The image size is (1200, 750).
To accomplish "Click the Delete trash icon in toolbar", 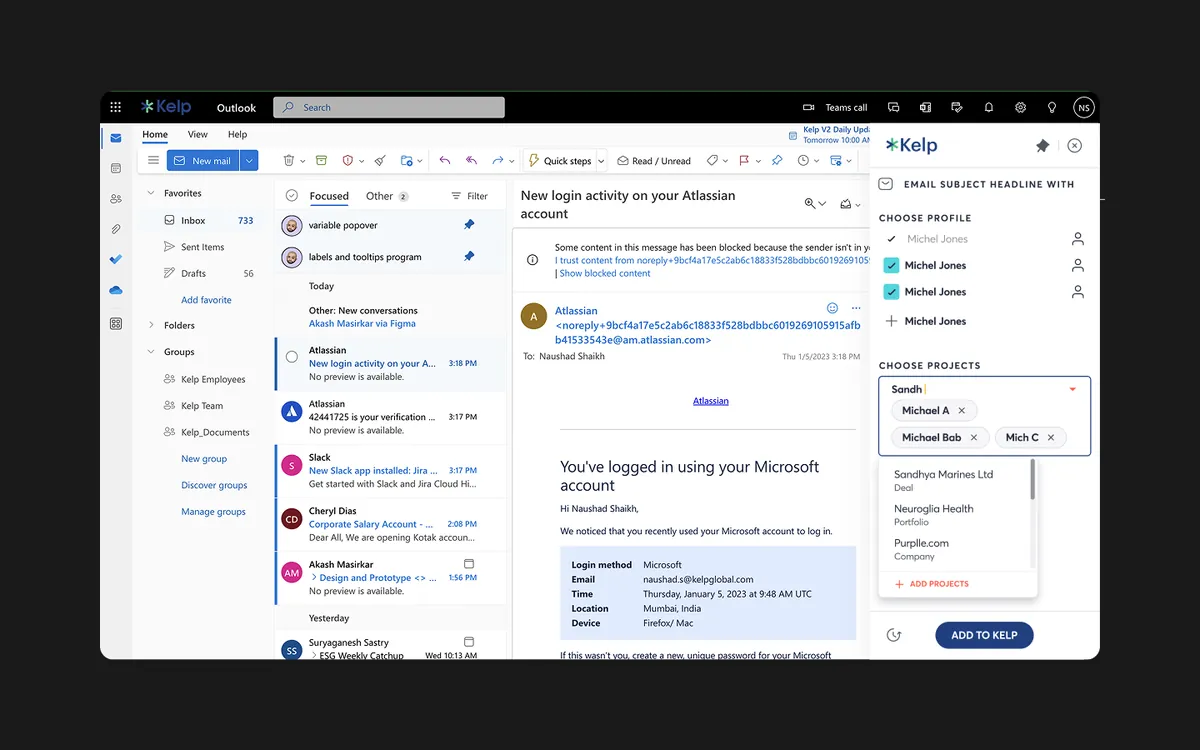I will click(288, 160).
